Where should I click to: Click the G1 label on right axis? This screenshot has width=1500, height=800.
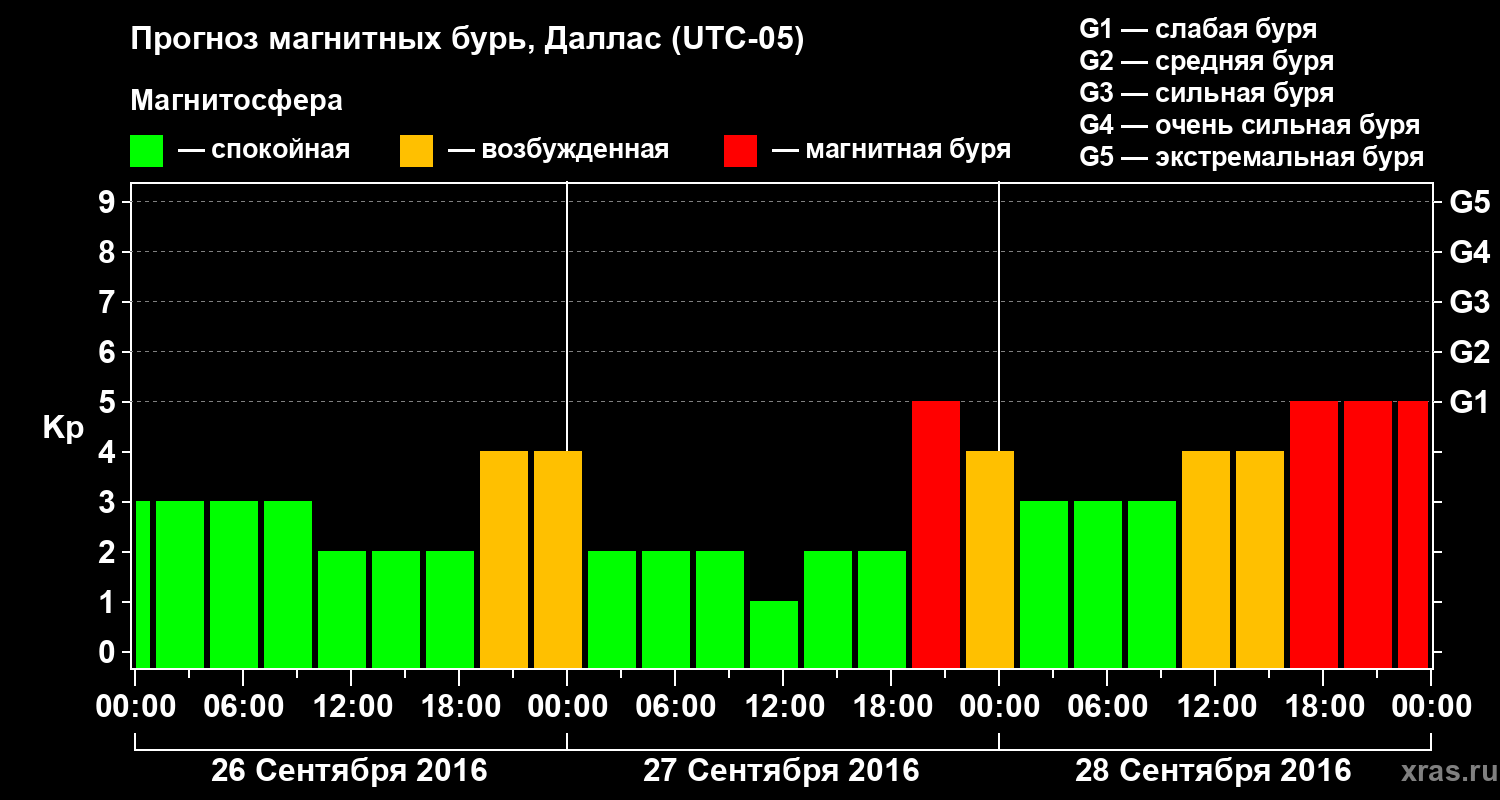(x=1470, y=403)
